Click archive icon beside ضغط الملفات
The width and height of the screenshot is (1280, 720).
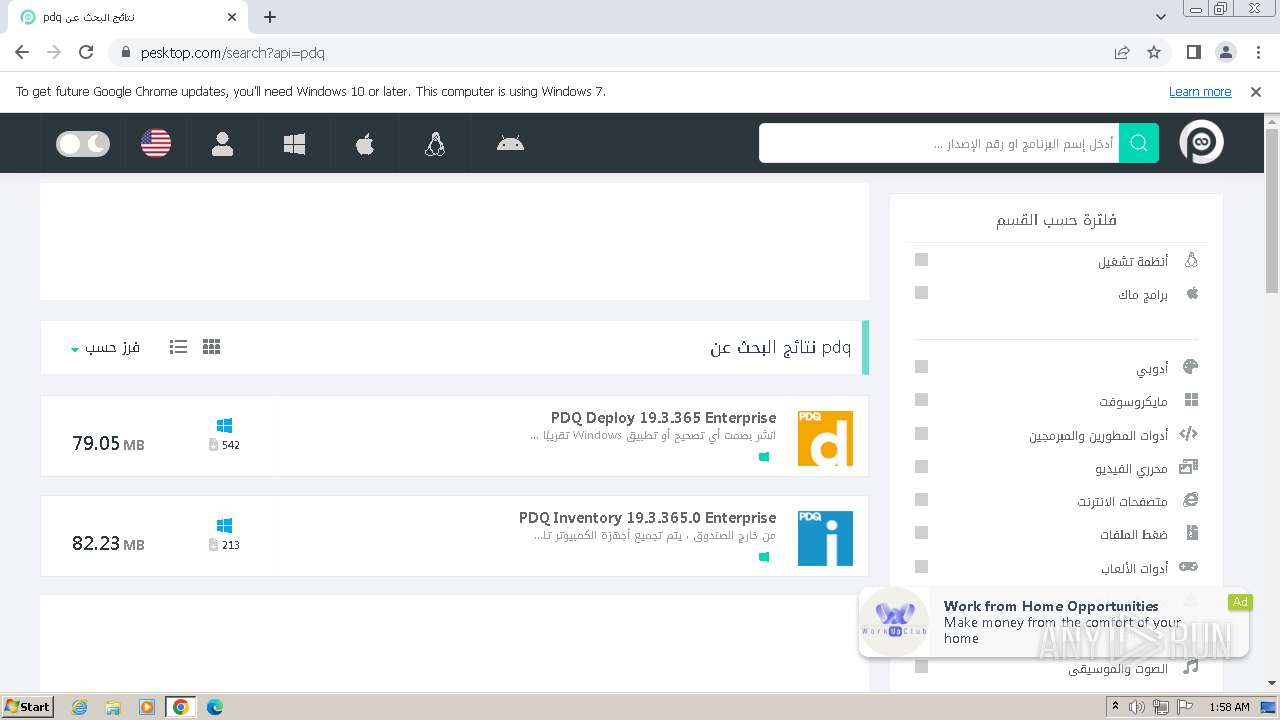coord(1191,533)
